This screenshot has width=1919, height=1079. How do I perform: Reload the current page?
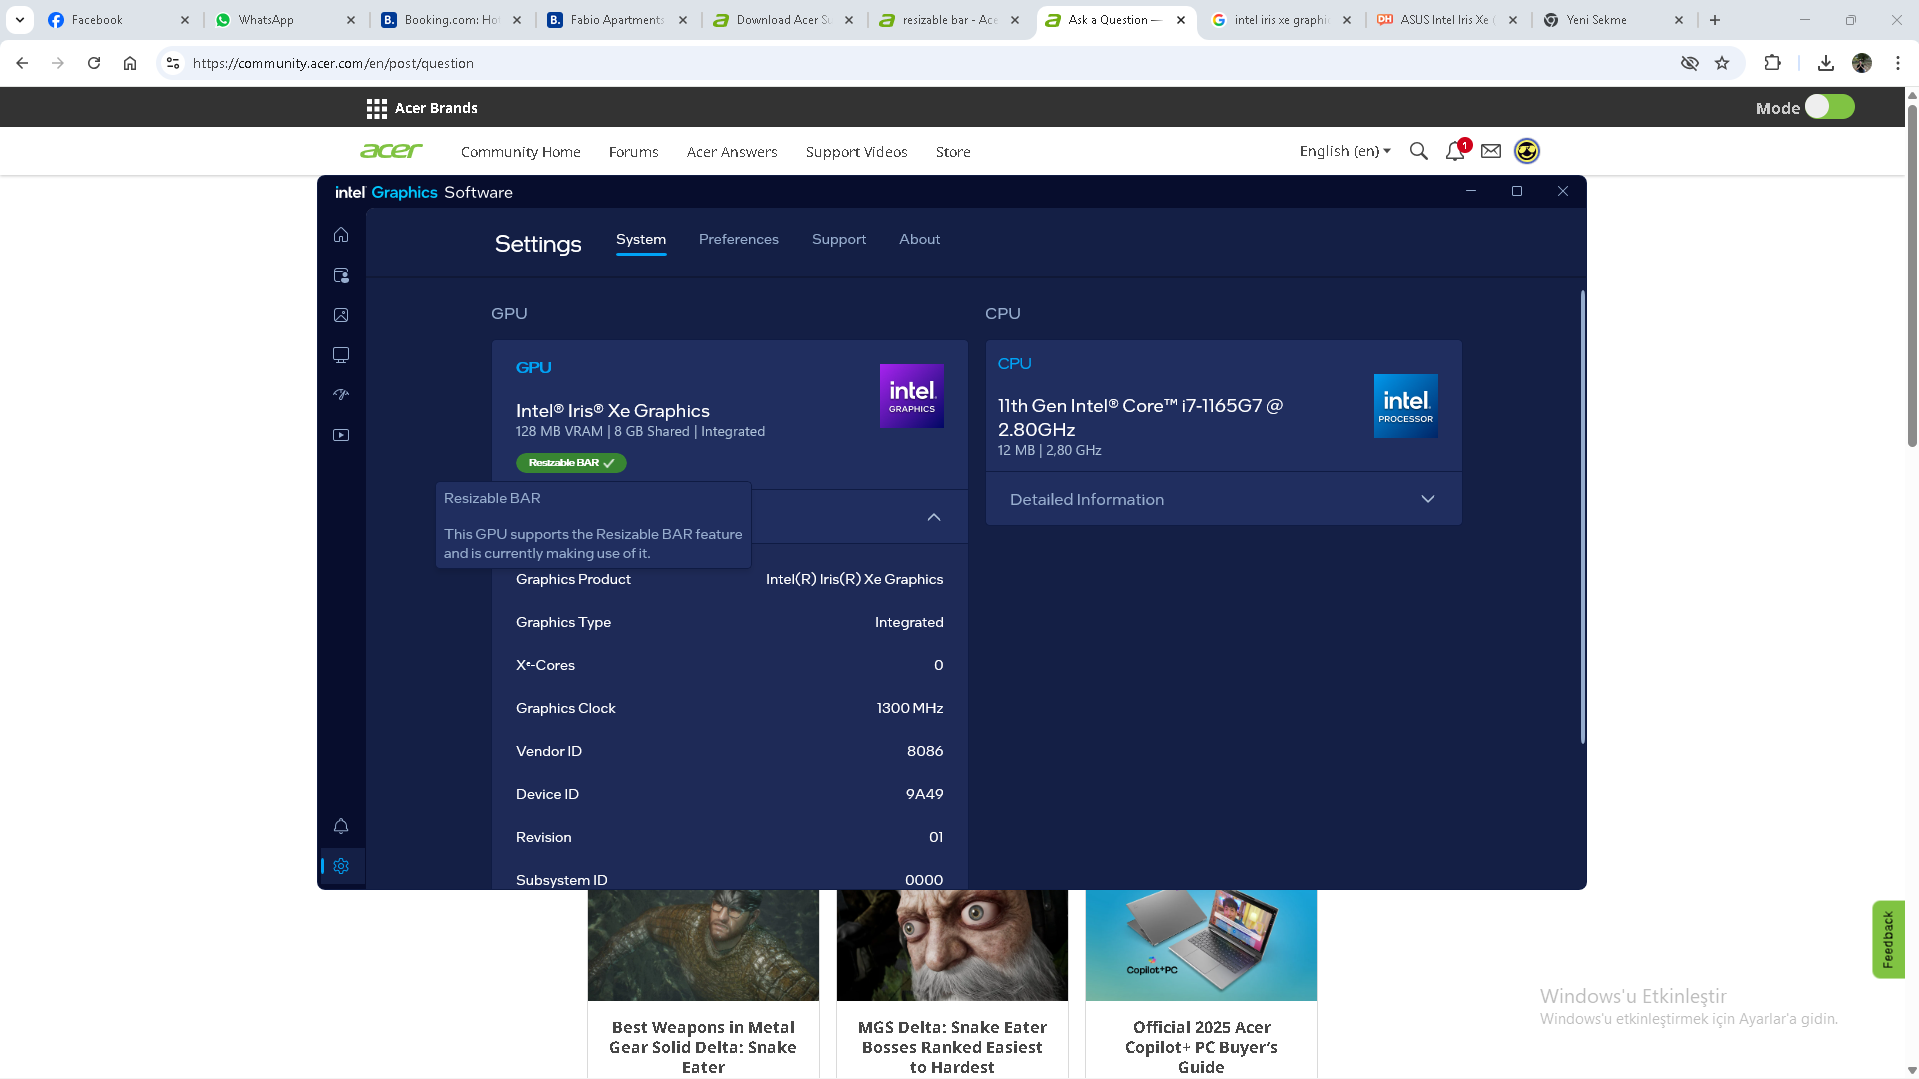tap(94, 63)
